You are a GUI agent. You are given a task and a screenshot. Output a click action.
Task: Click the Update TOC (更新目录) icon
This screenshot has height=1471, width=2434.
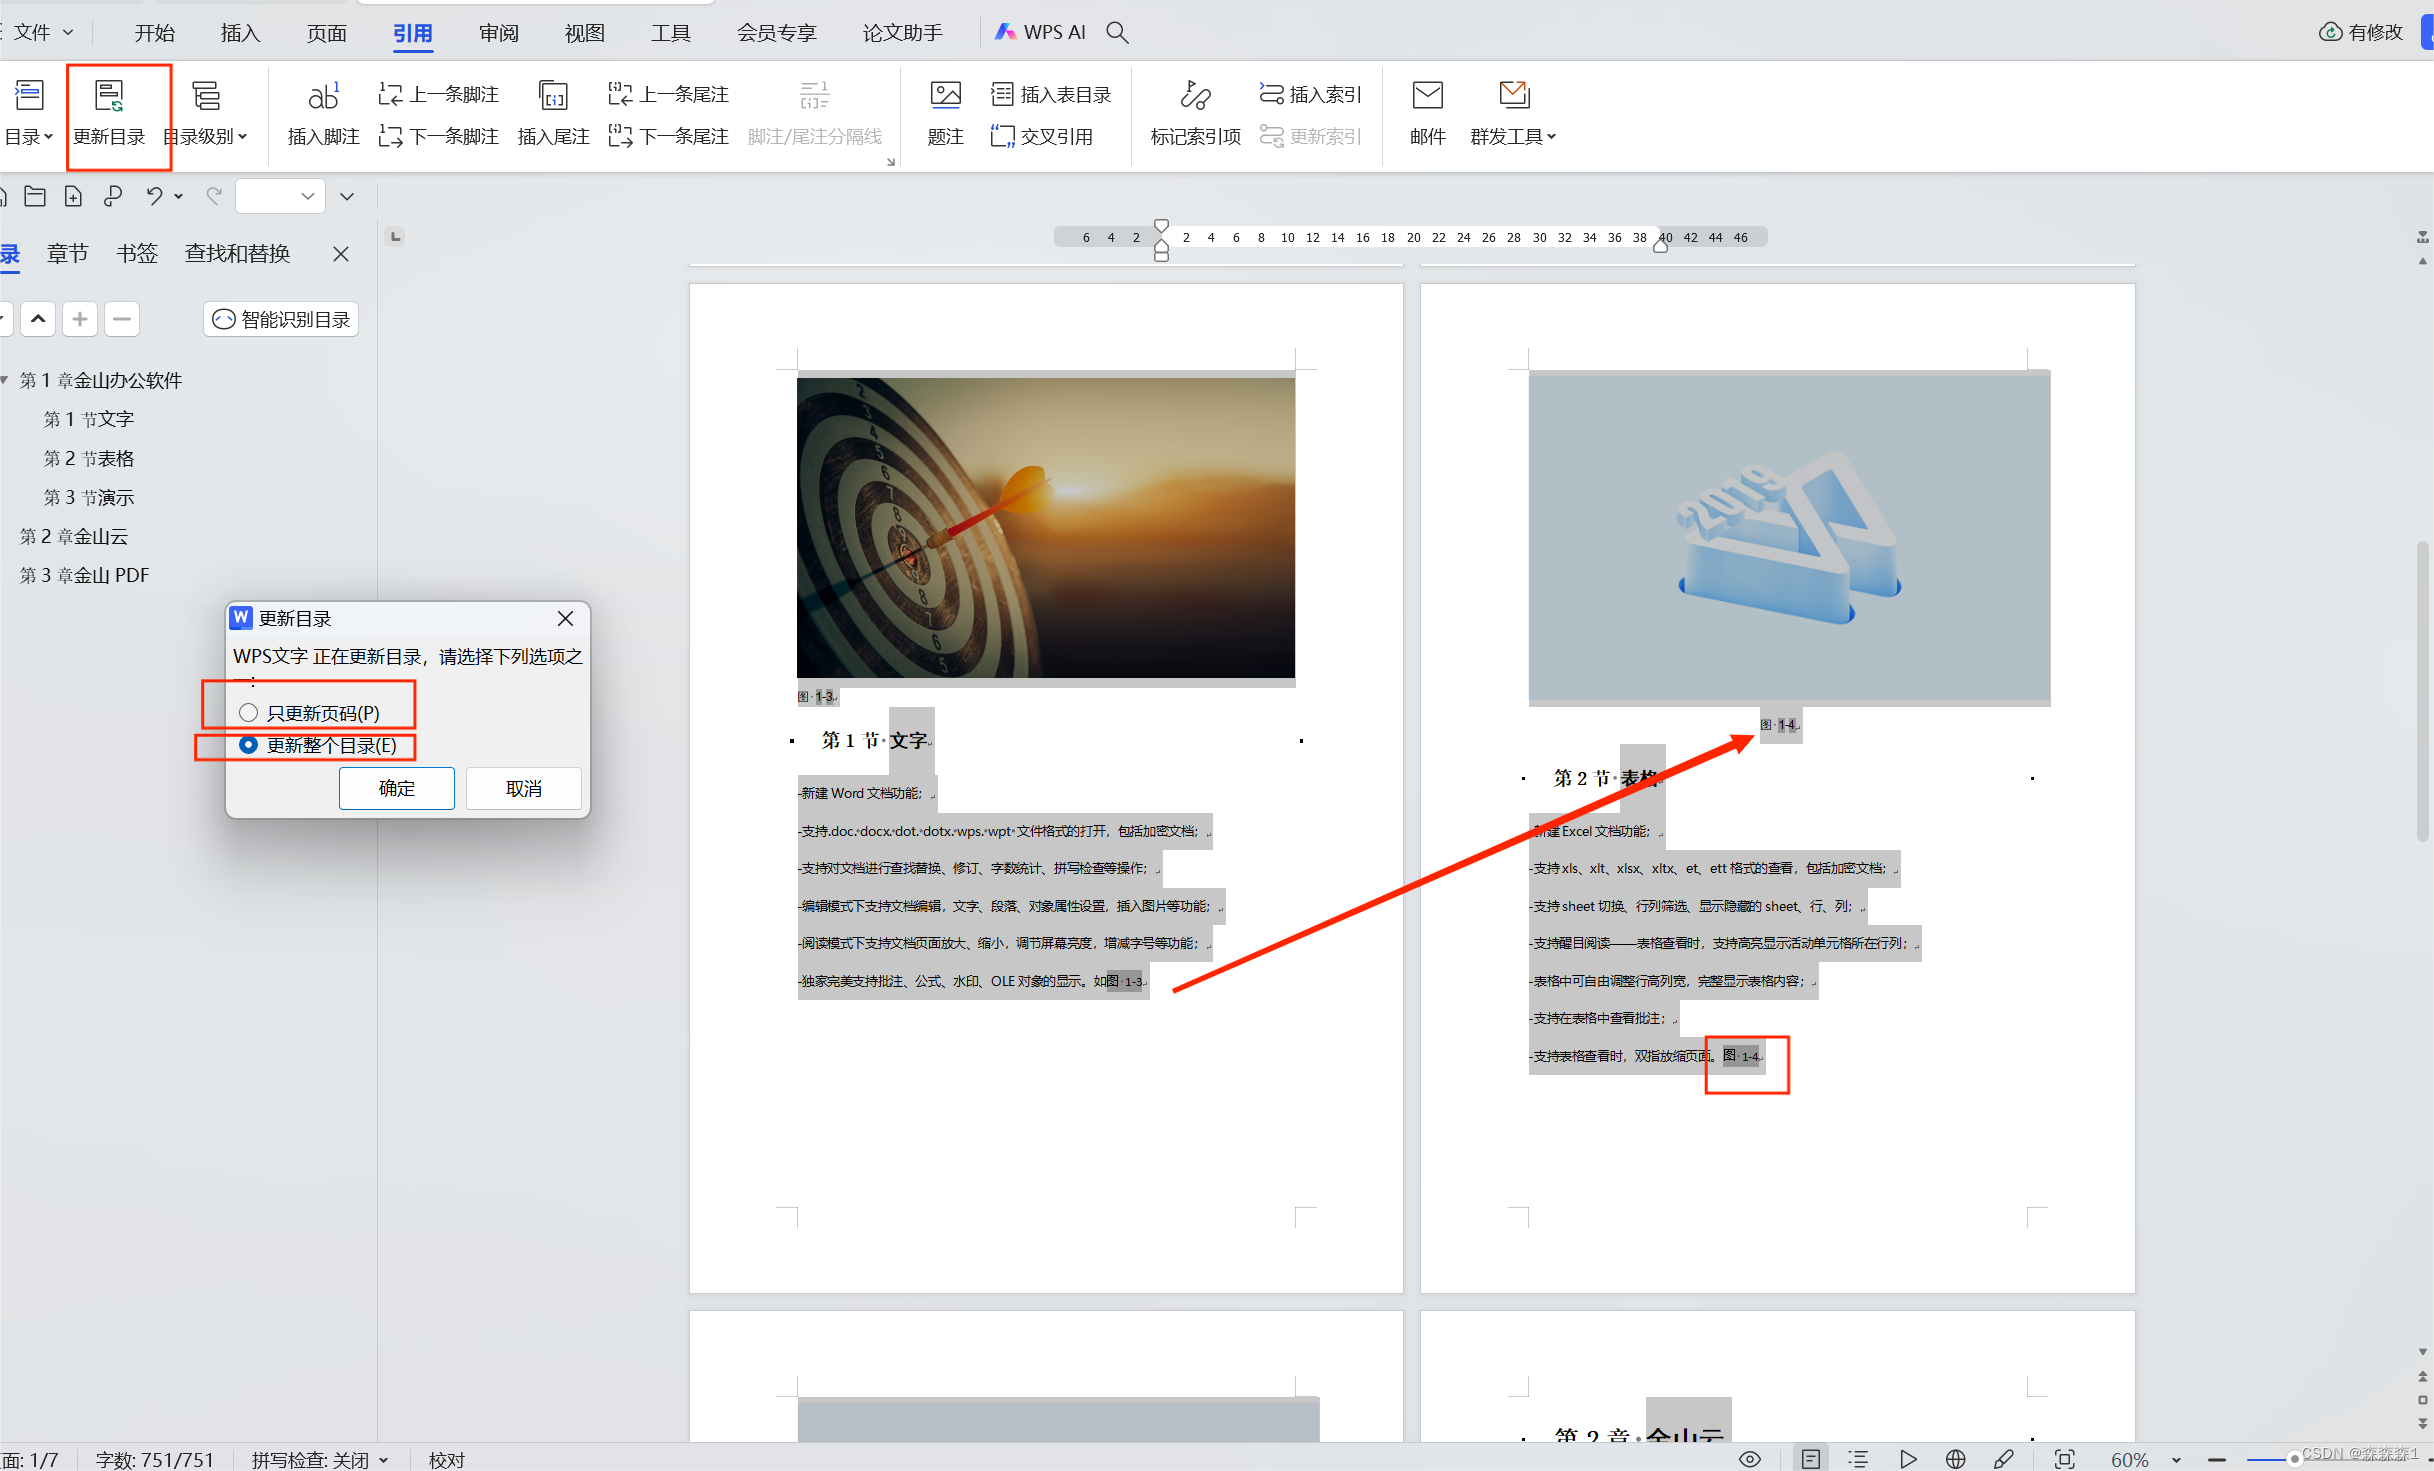[x=109, y=96]
